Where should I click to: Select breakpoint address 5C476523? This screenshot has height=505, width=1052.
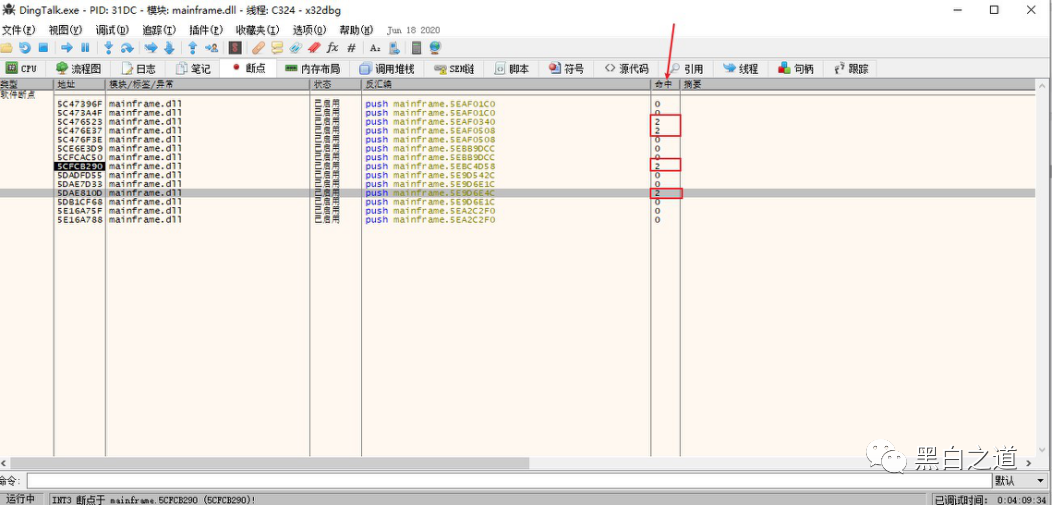pyautogui.click(x=80, y=122)
